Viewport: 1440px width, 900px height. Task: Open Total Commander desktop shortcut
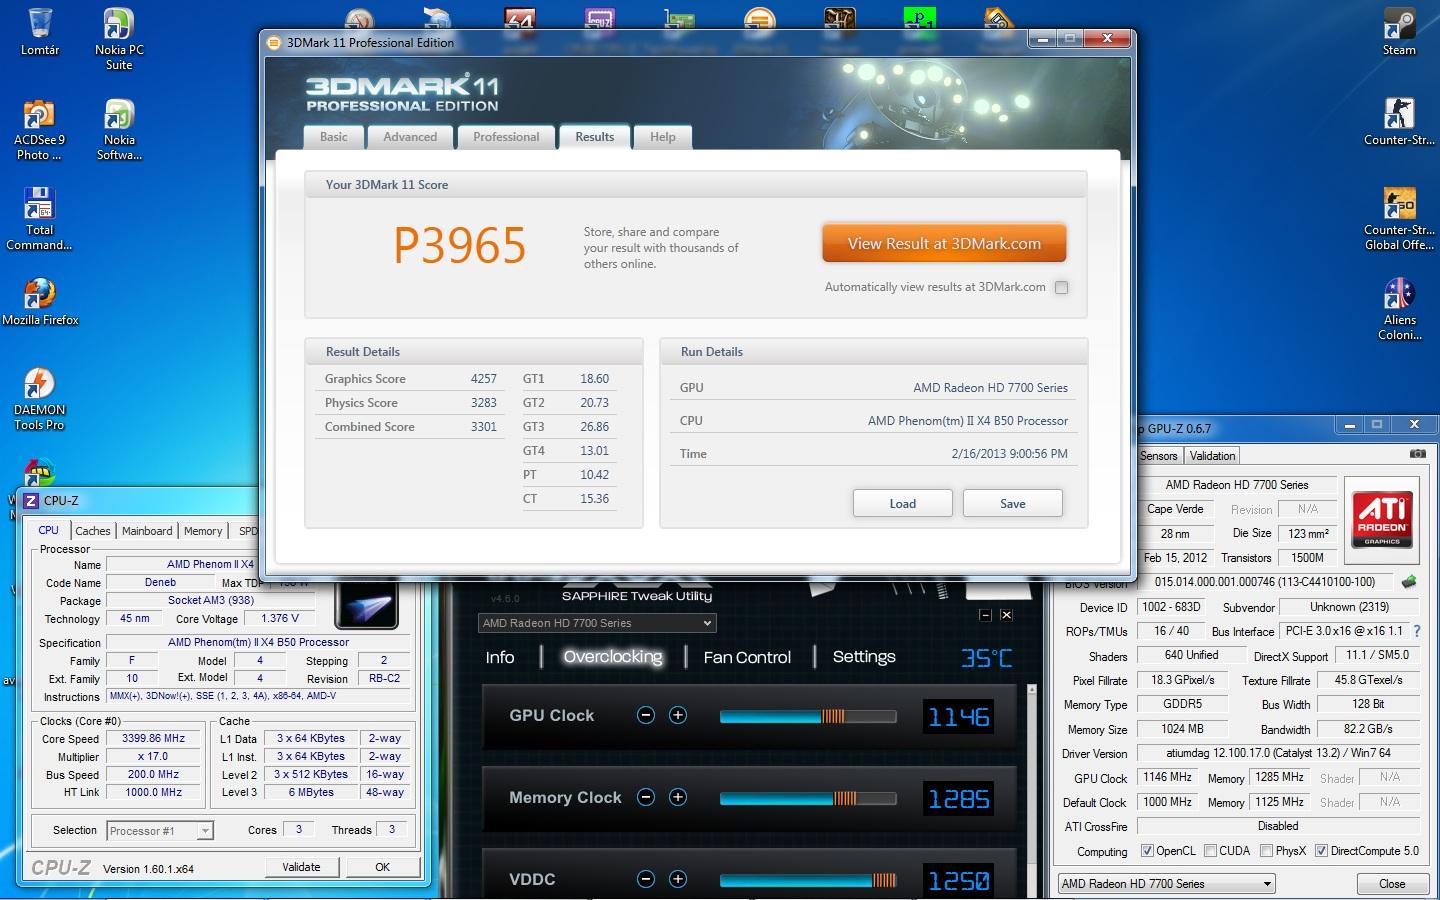pyautogui.click(x=39, y=219)
